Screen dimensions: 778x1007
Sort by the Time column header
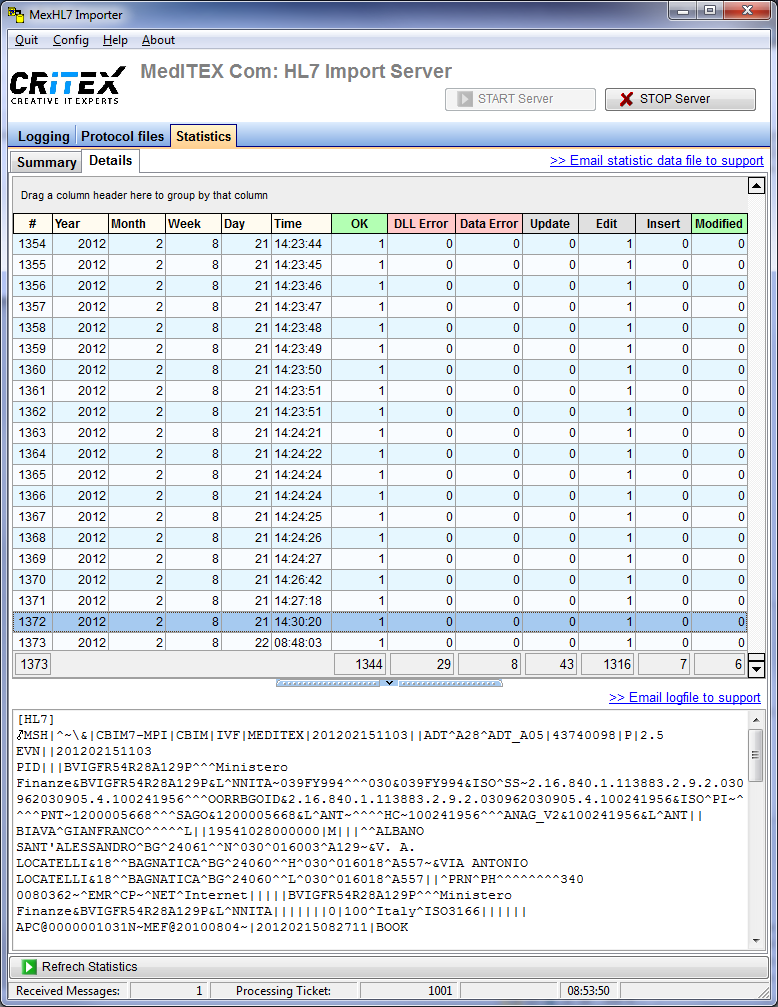coord(301,223)
